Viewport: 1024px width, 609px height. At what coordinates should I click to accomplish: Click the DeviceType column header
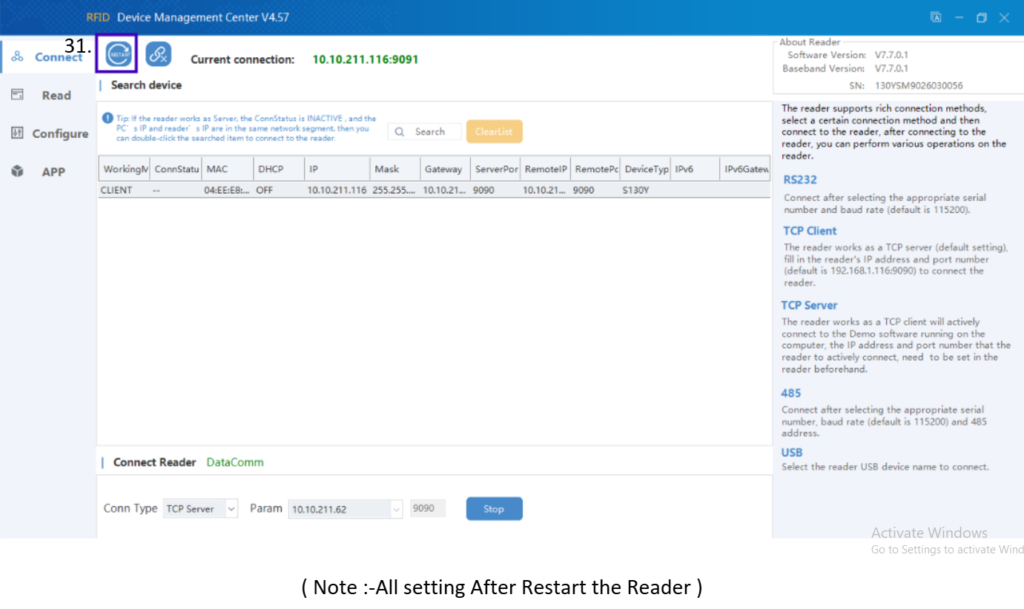[645, 169]
